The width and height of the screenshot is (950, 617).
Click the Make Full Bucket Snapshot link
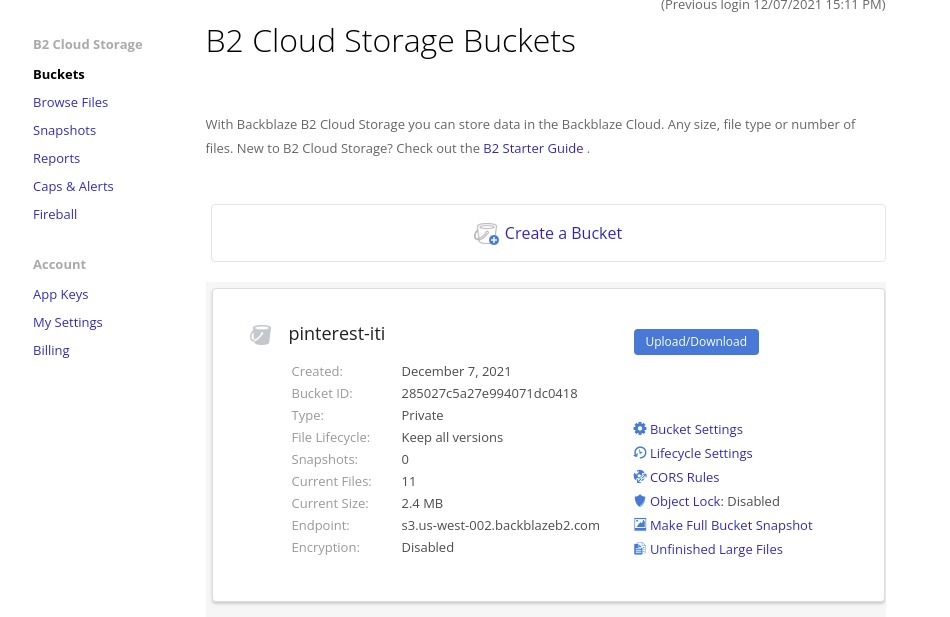731,525
